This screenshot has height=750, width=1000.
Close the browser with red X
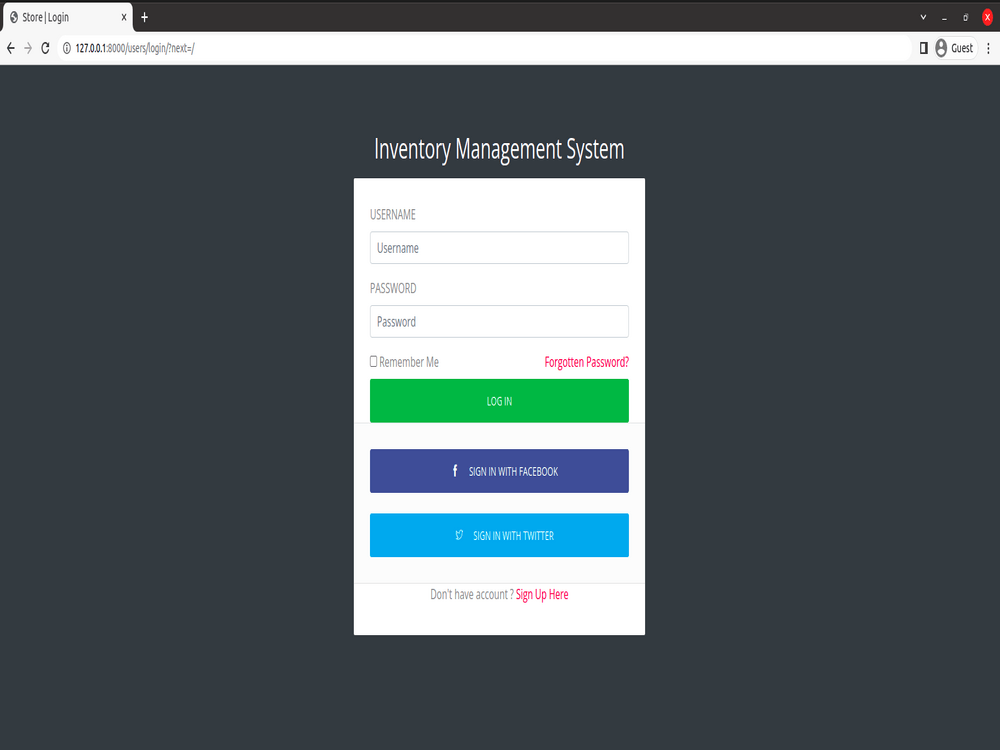[x=987, y=17]
